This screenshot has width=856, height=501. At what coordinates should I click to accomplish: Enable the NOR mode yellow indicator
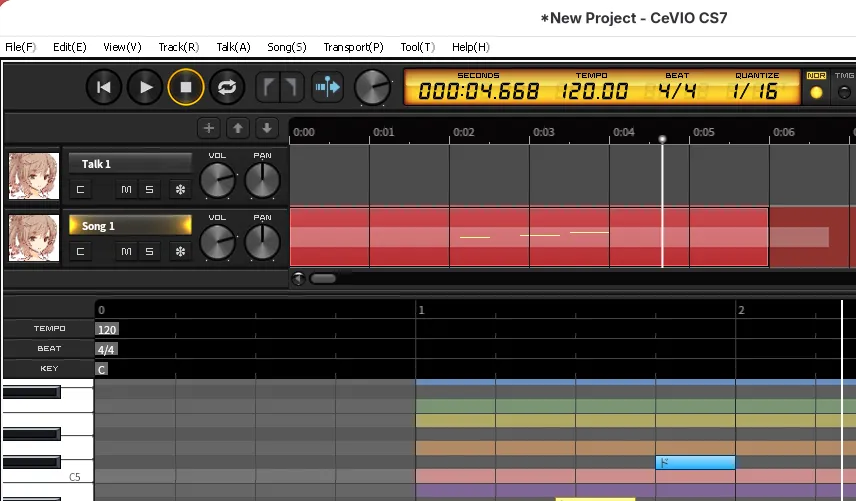[816, 92]
